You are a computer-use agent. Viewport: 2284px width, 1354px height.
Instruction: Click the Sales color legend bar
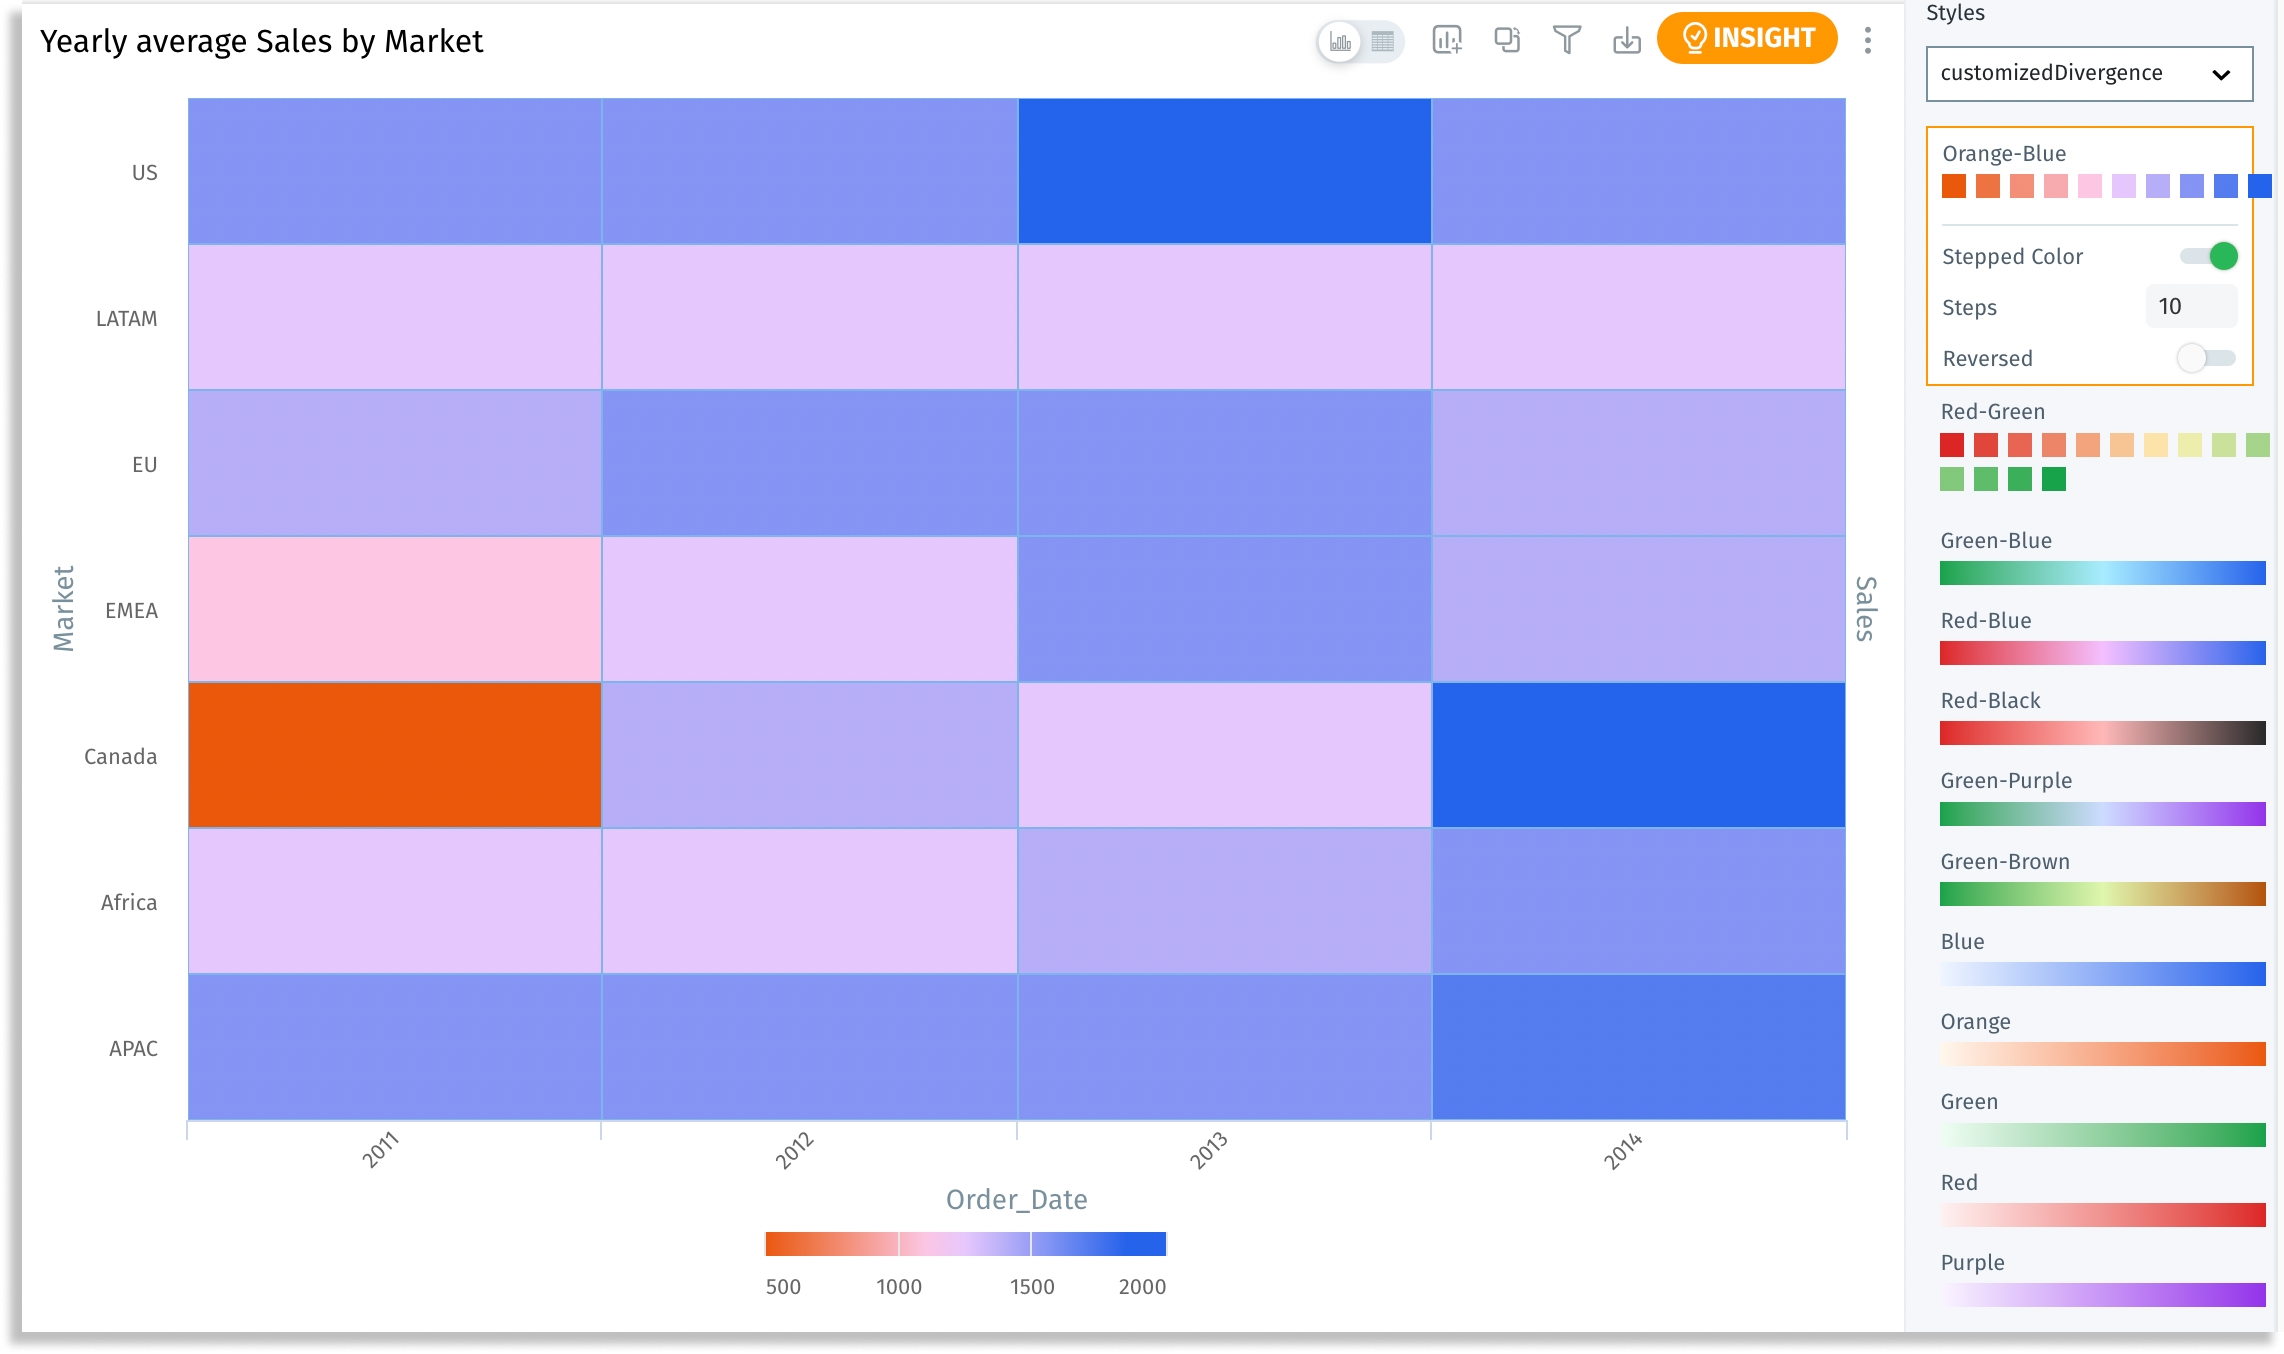coord(965,1244)
